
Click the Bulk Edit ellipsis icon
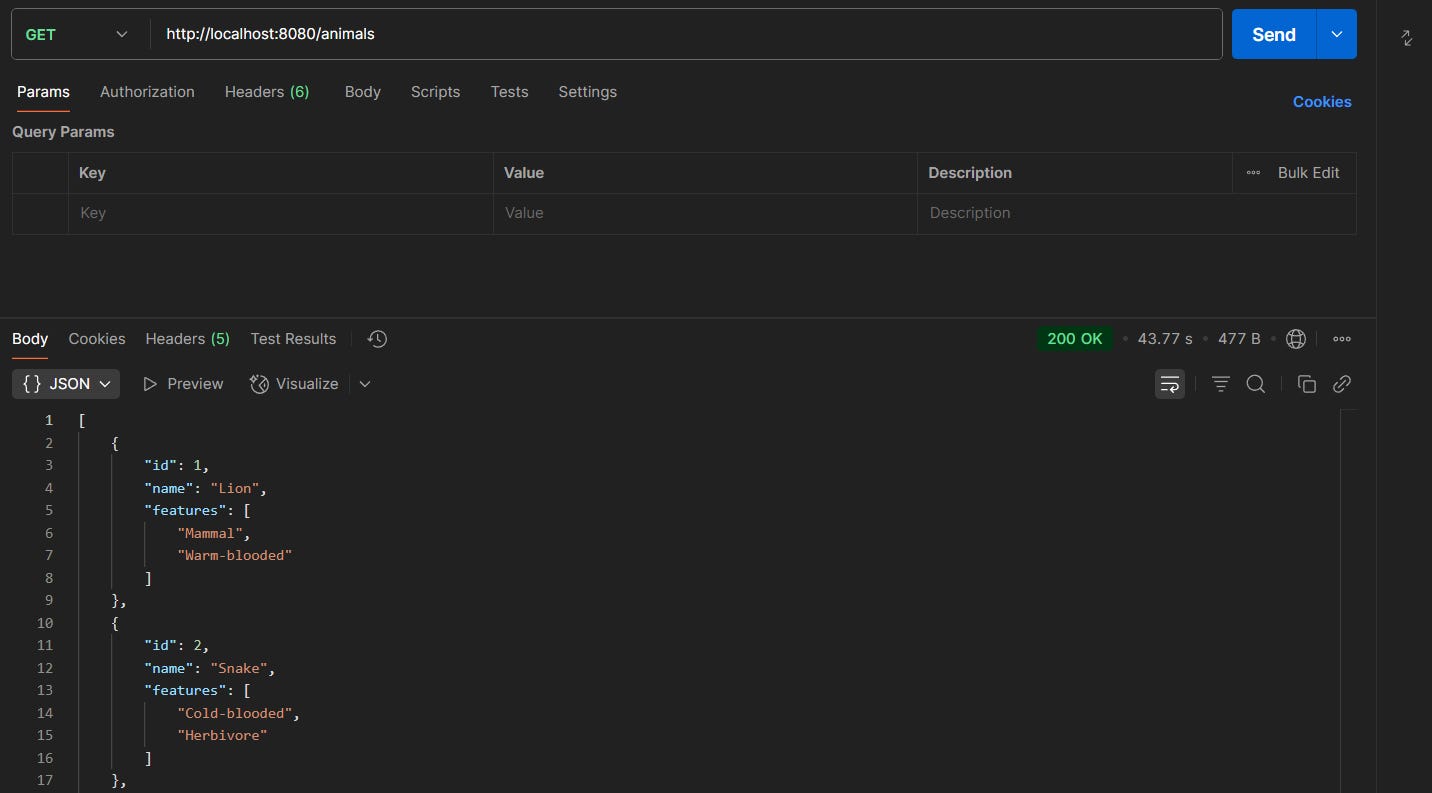click(1253, 173)
